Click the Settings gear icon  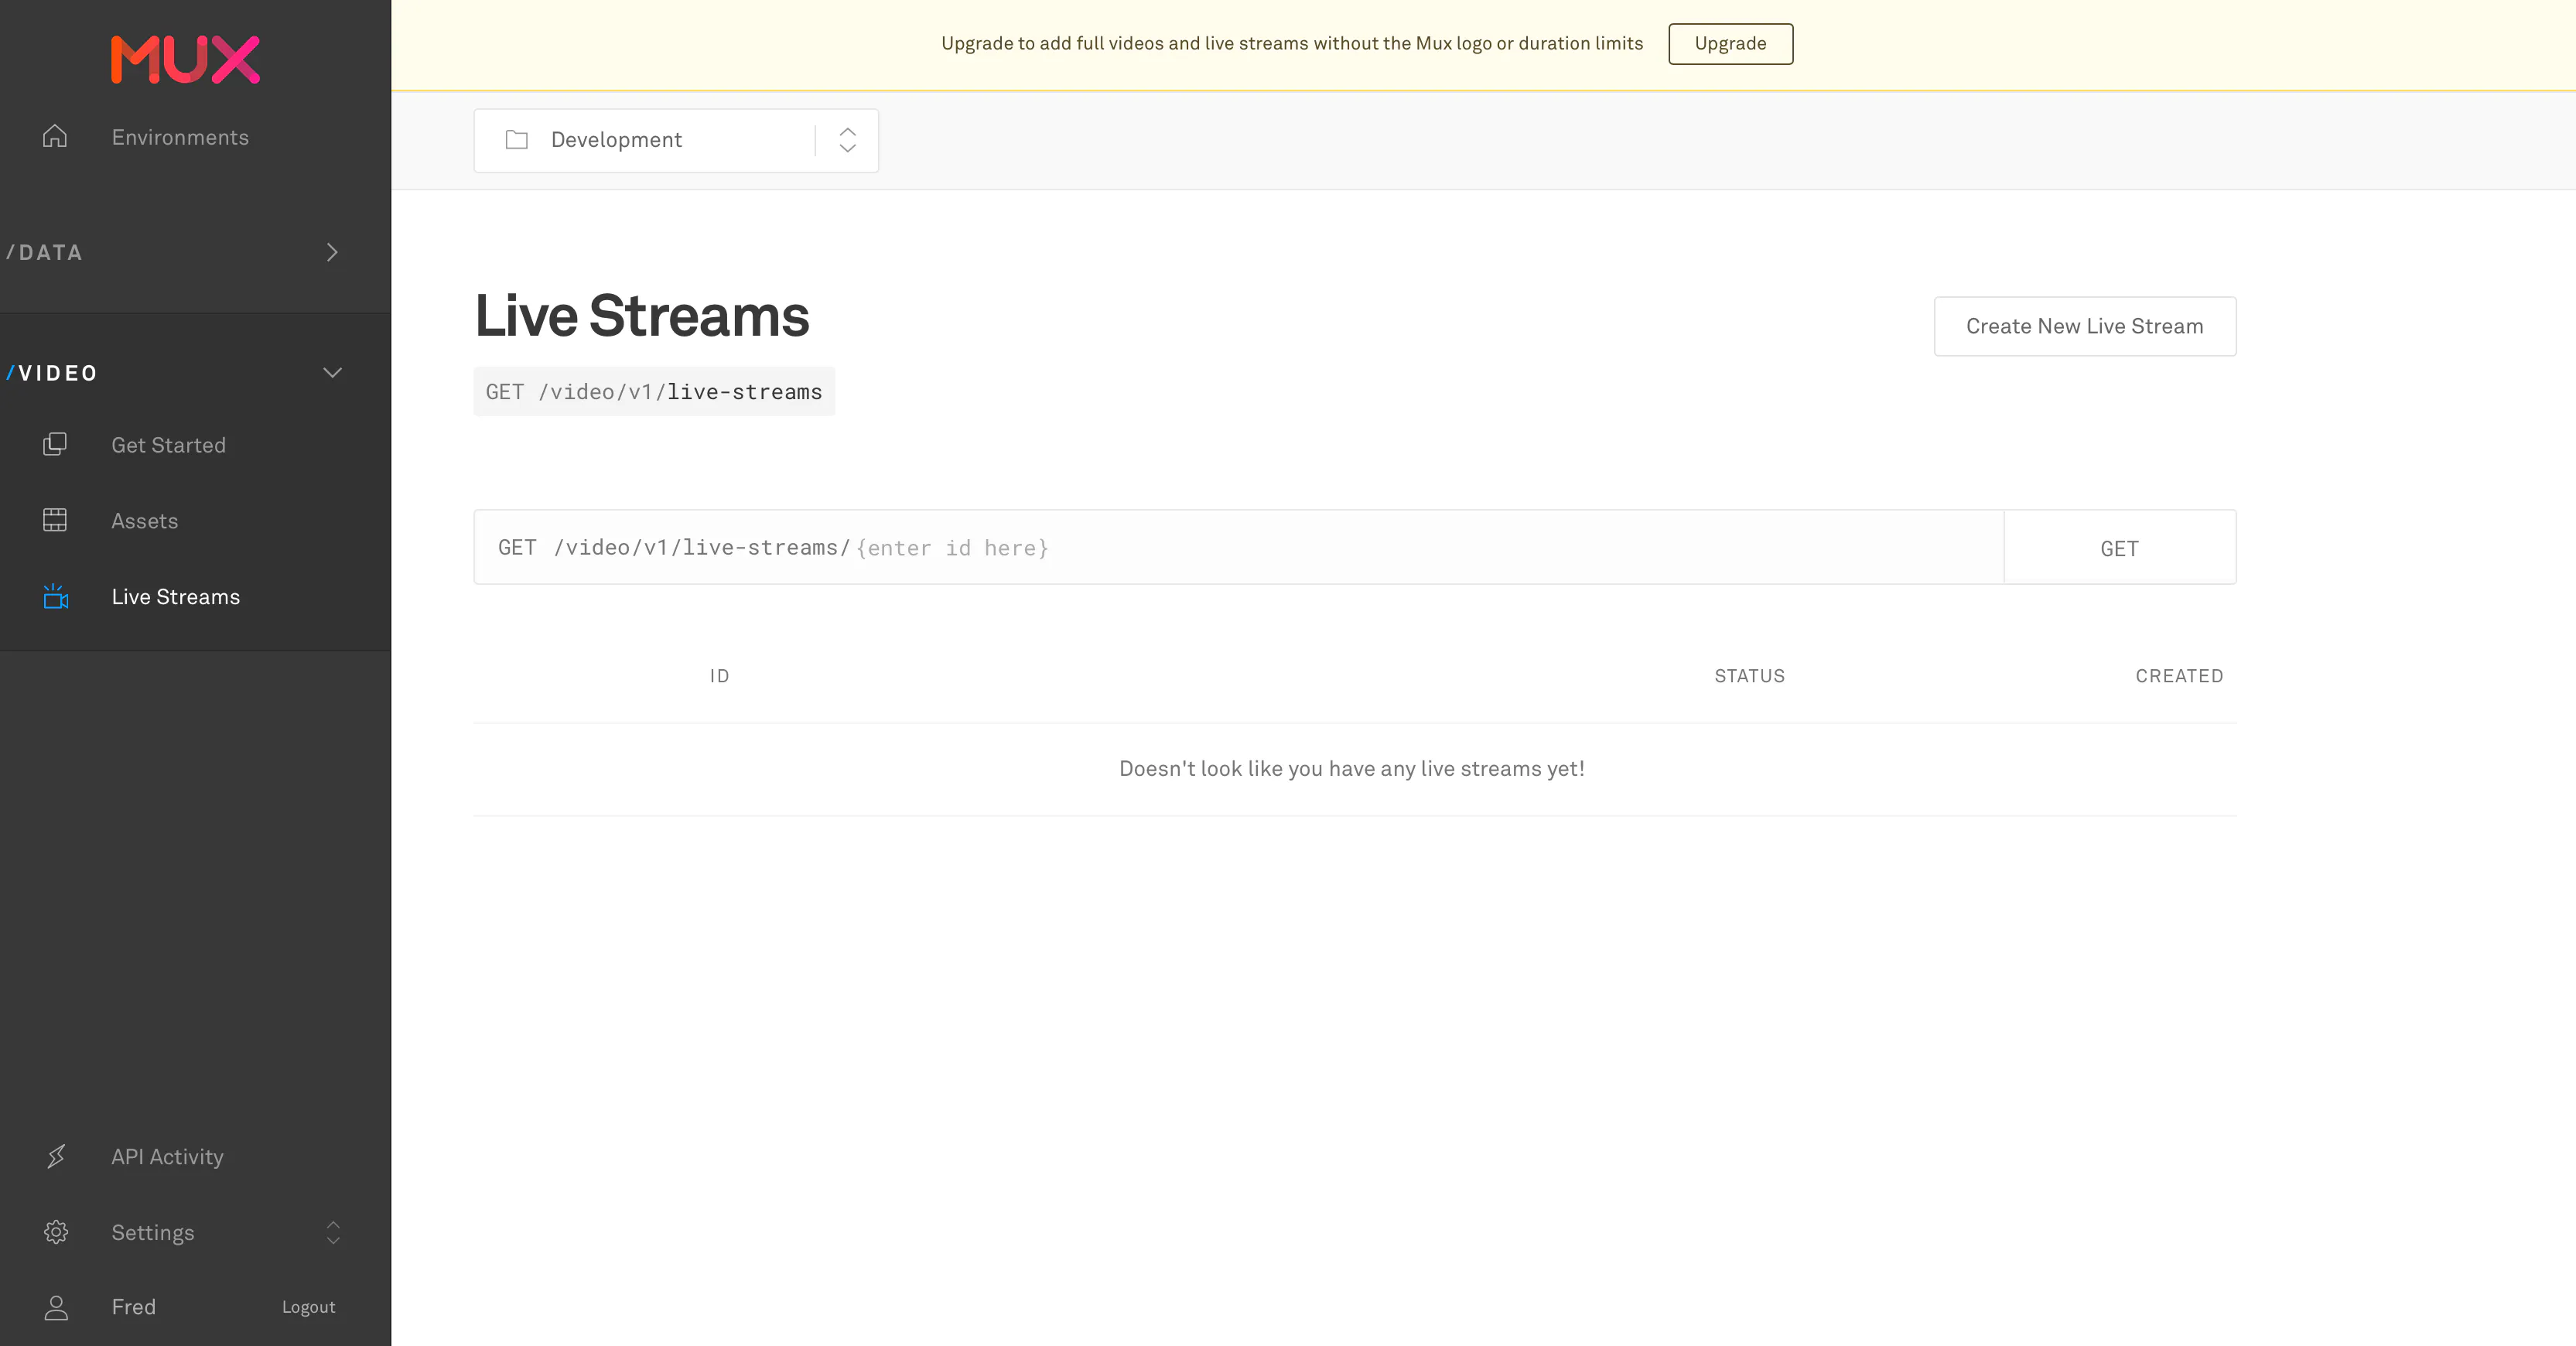(x=56, y=1232)
